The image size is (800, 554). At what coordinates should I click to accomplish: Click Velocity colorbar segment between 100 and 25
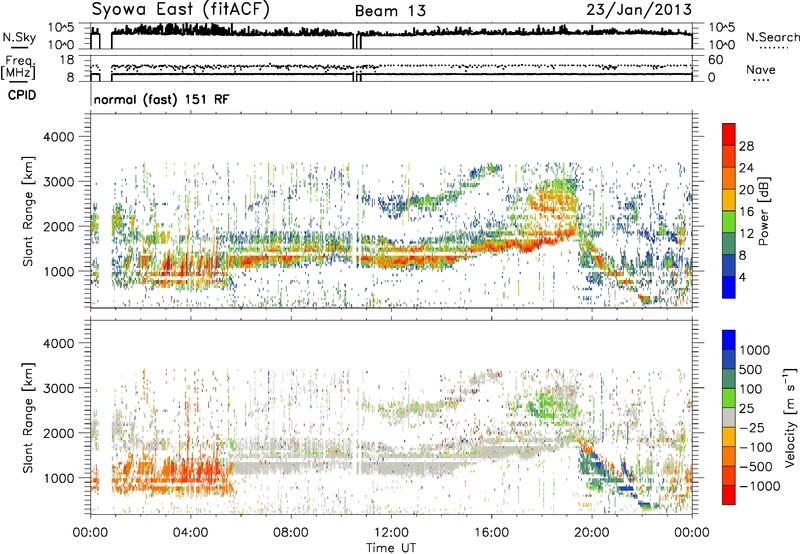[729, 398]
